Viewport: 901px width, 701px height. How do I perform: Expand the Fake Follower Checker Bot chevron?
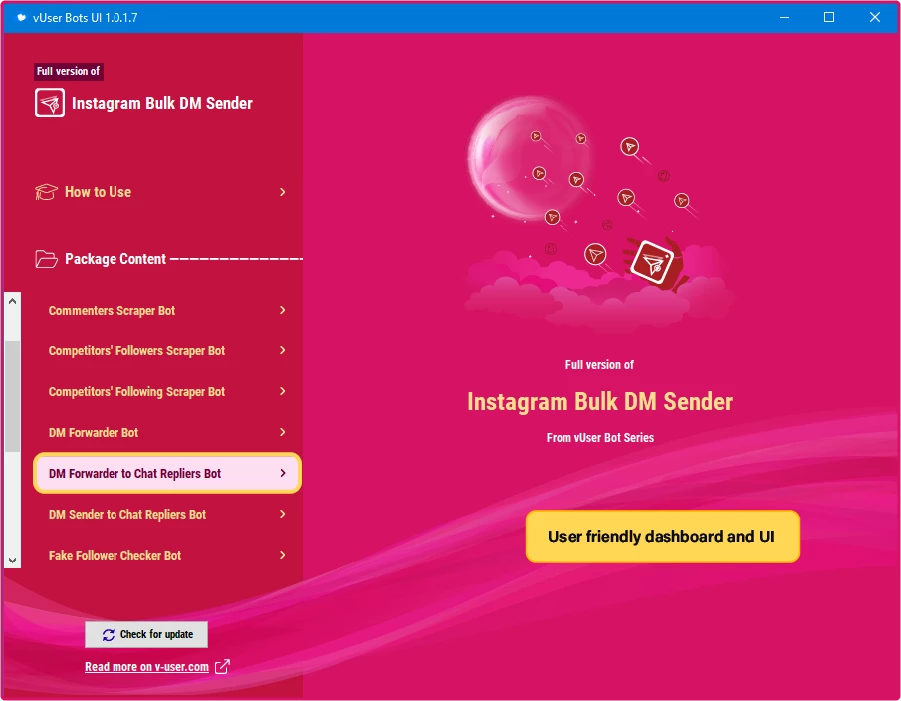(283, 555)
